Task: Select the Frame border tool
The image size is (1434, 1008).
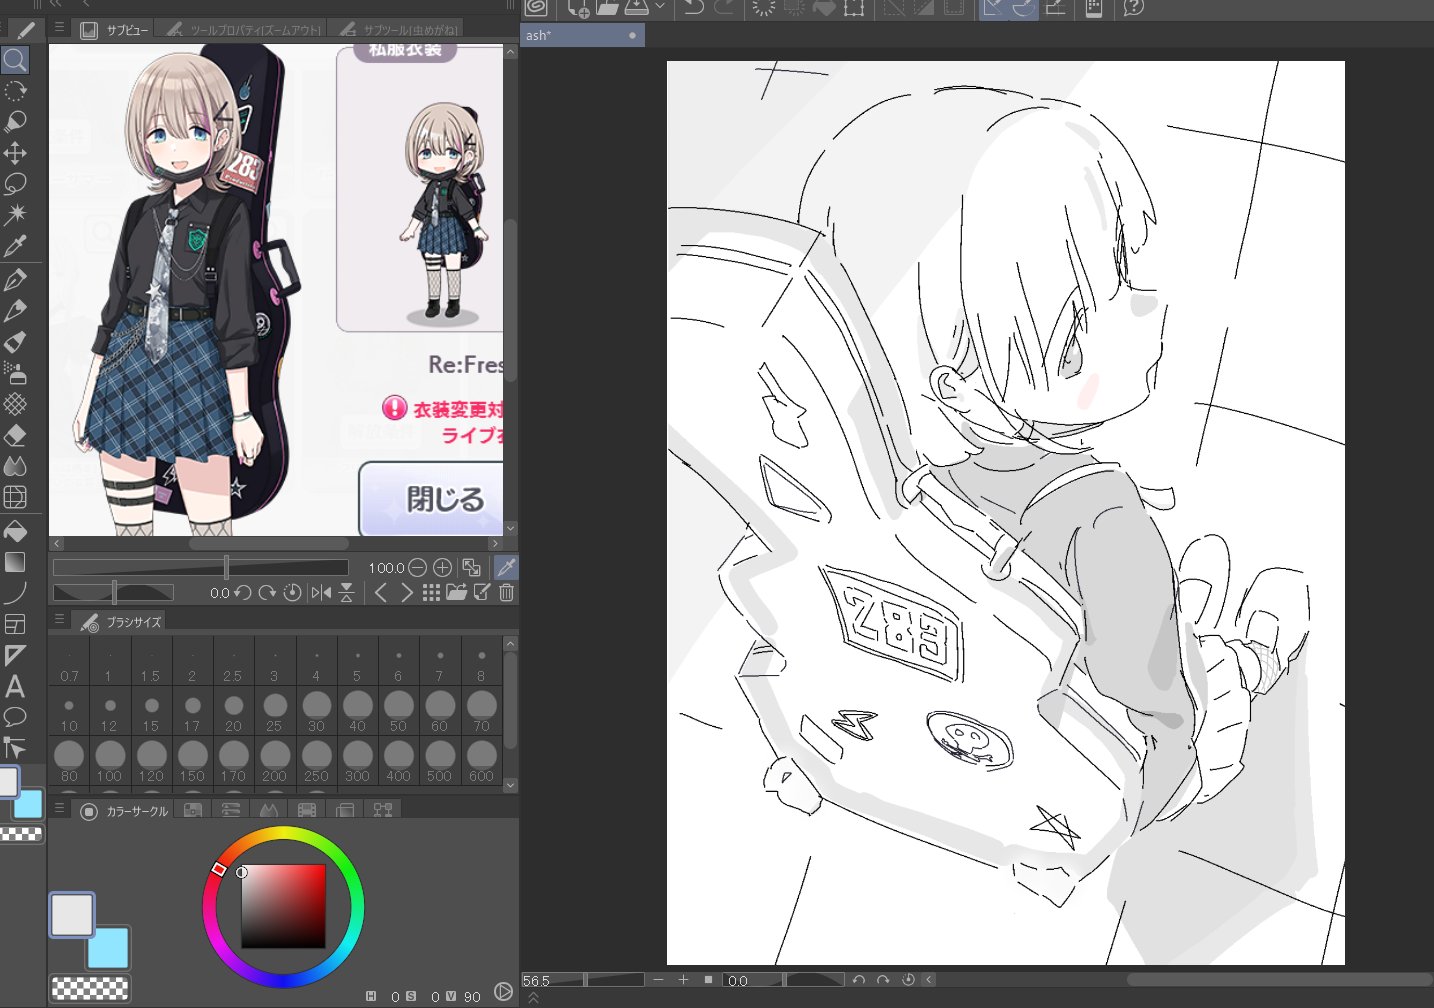Action: tap(15, 624)
